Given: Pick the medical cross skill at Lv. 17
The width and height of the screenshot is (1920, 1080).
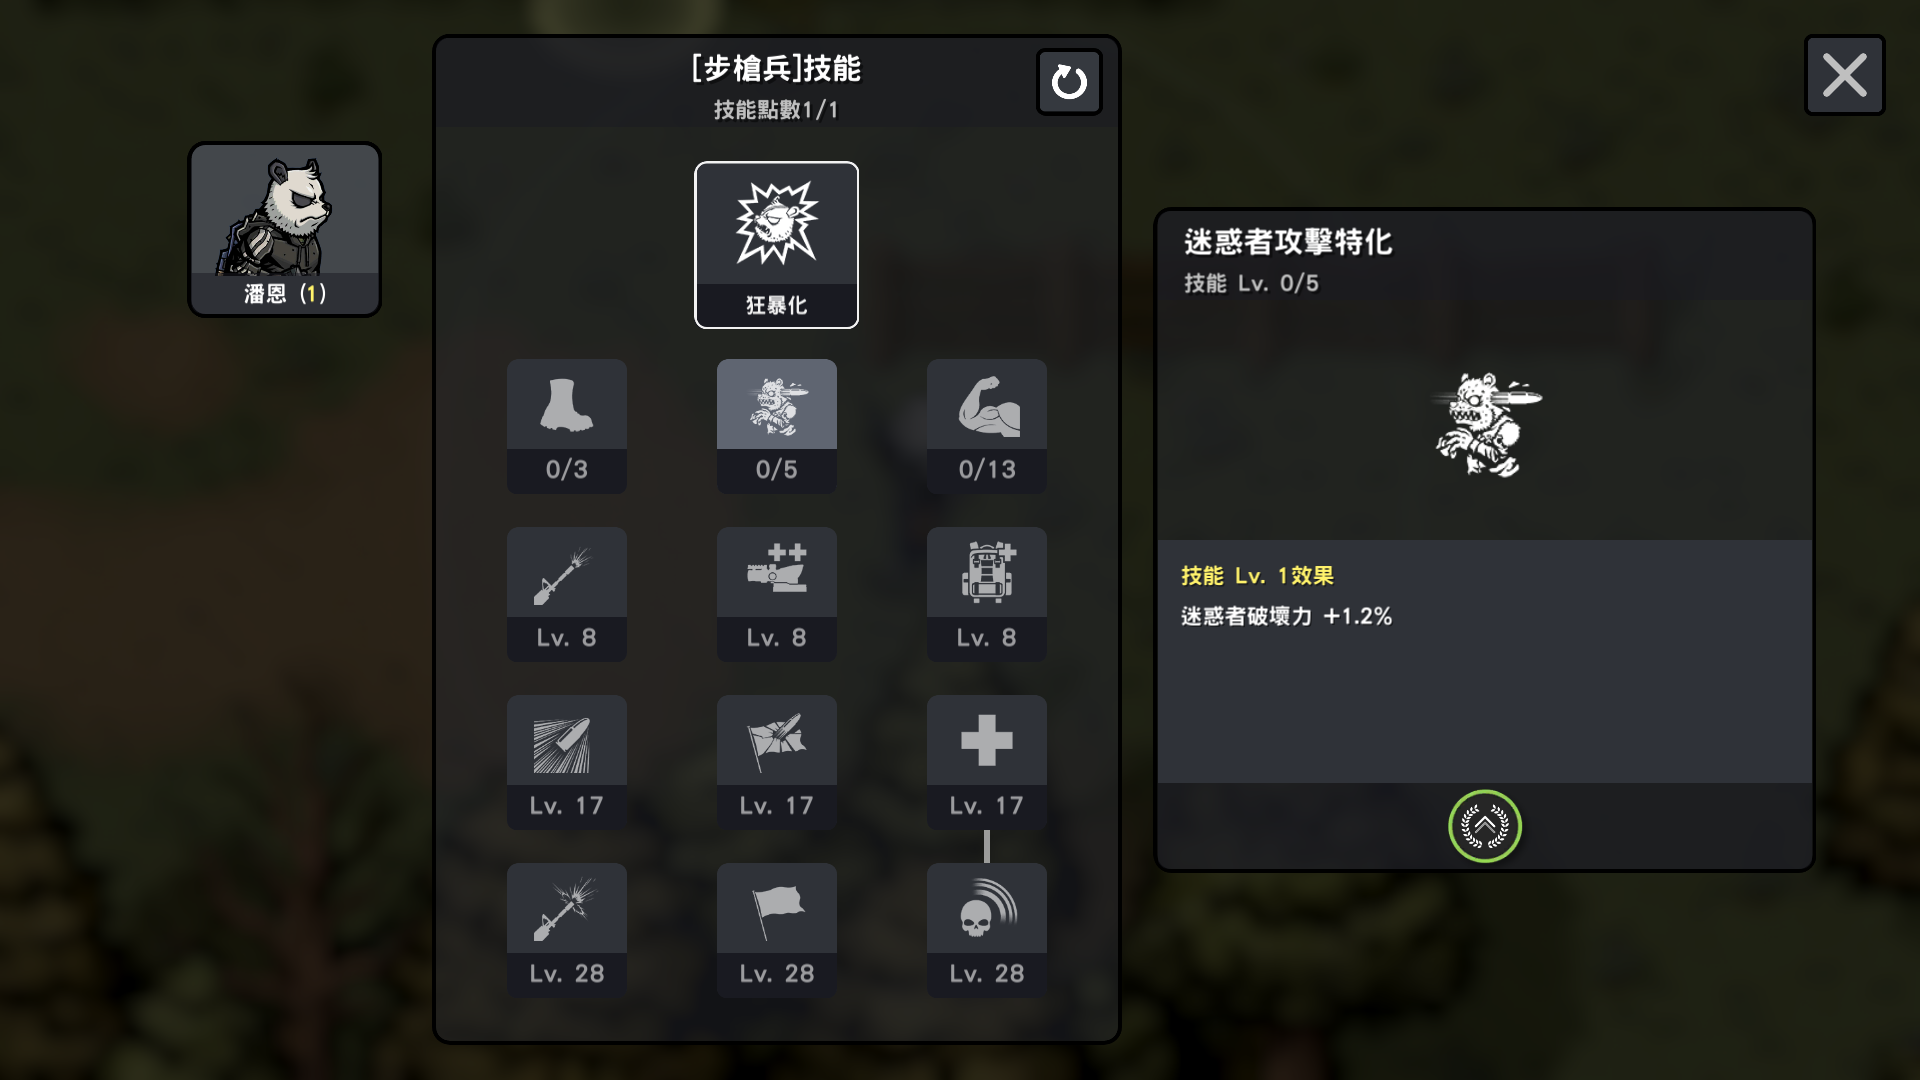Looking at the screenshot, I should (x=987, y=762).
